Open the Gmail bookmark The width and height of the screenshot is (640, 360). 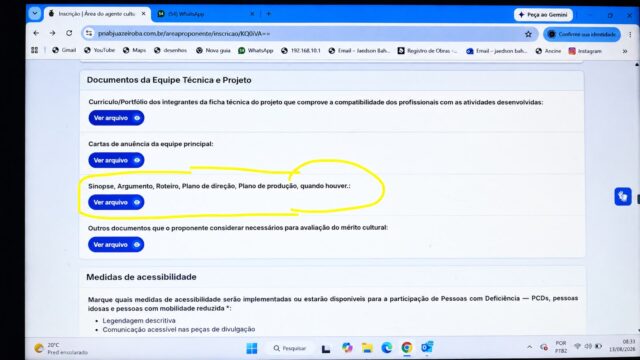64,50
